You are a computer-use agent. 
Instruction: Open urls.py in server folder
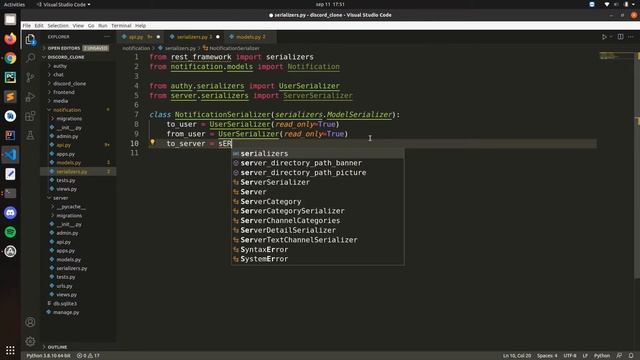click(x=64, y=286)
